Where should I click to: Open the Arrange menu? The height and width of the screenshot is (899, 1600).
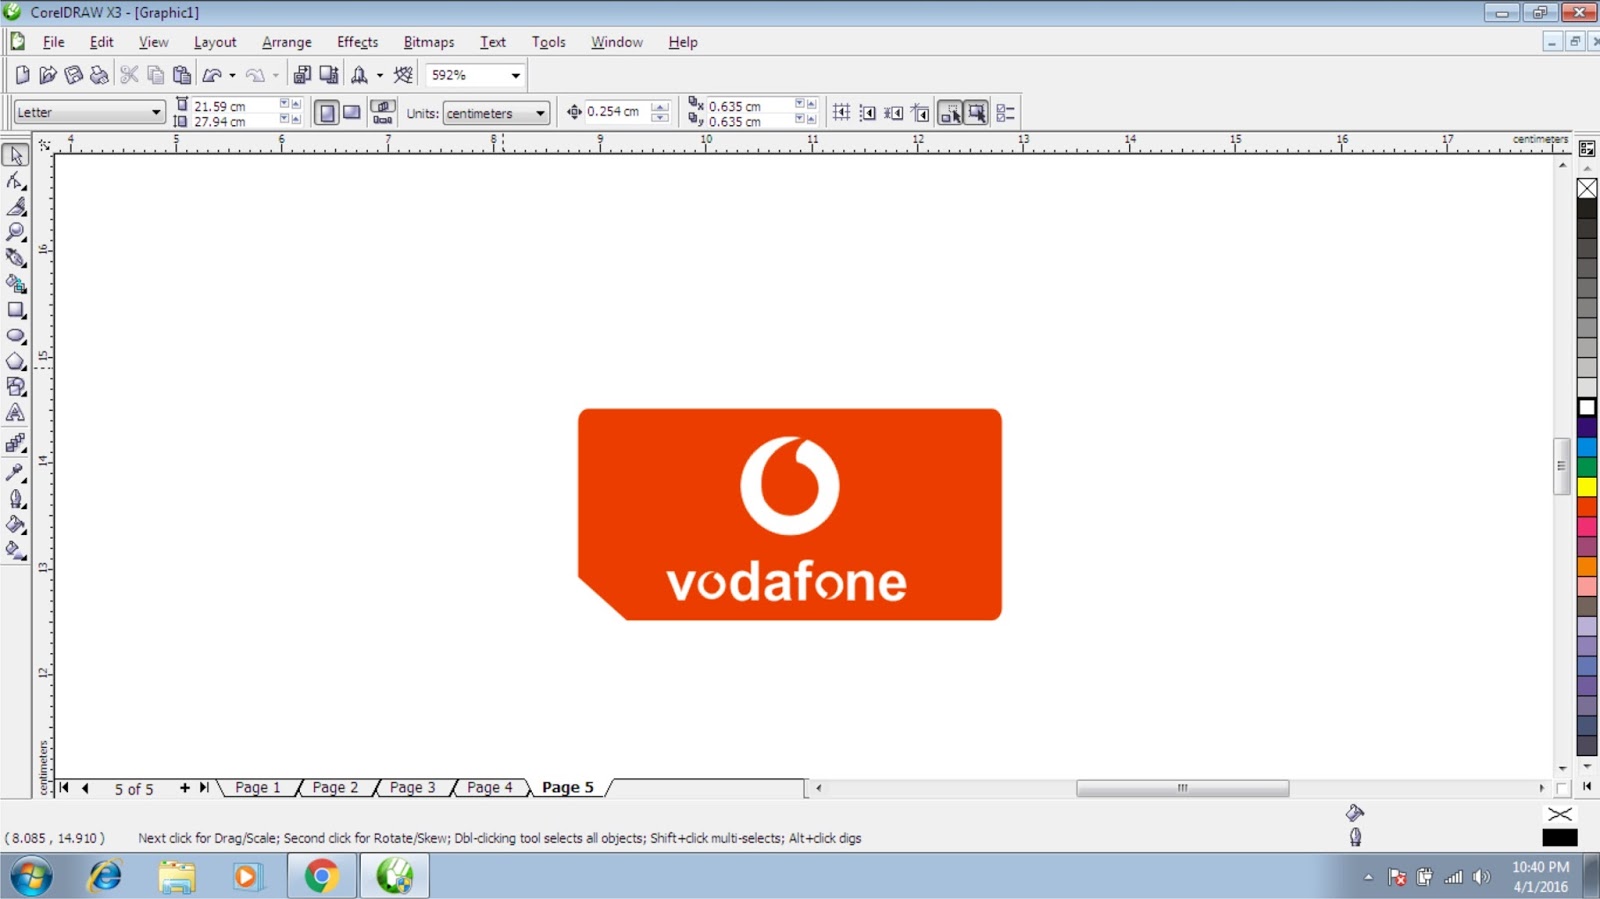tap(287, 42)
